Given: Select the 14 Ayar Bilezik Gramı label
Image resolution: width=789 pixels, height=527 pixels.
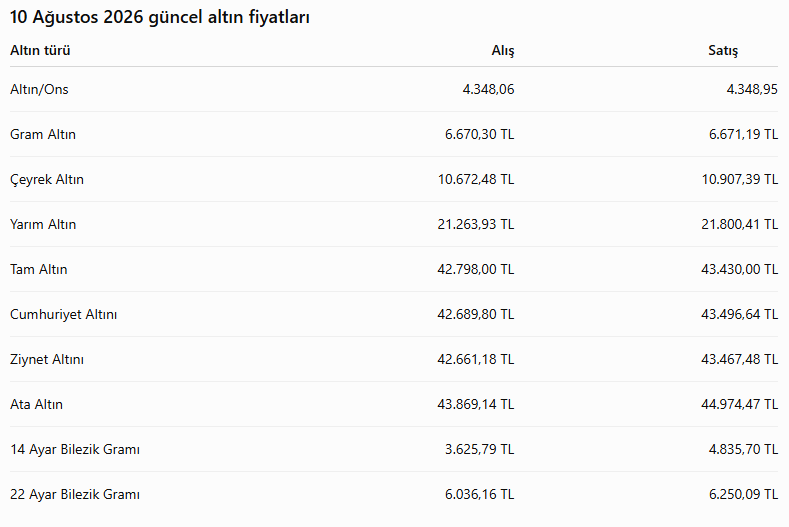Looking at the screenshot, I should click(75, 449).
